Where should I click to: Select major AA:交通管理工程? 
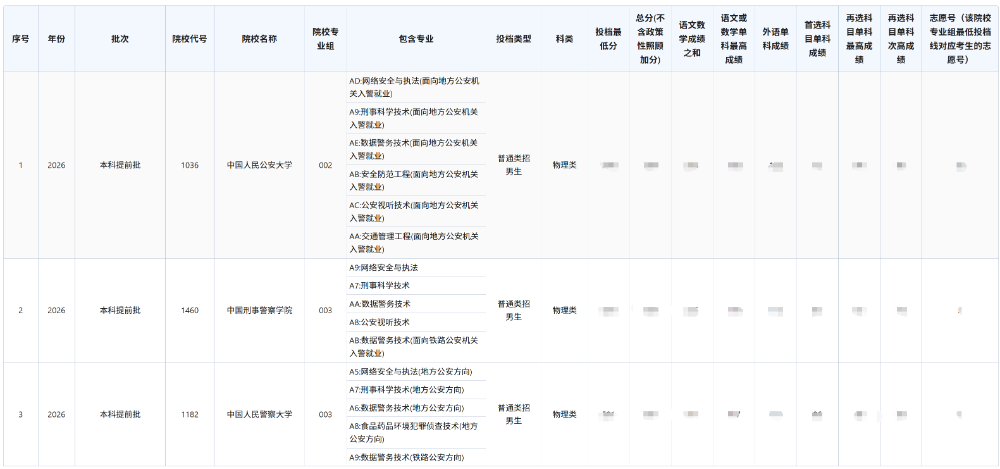click(x=416, y=242)
